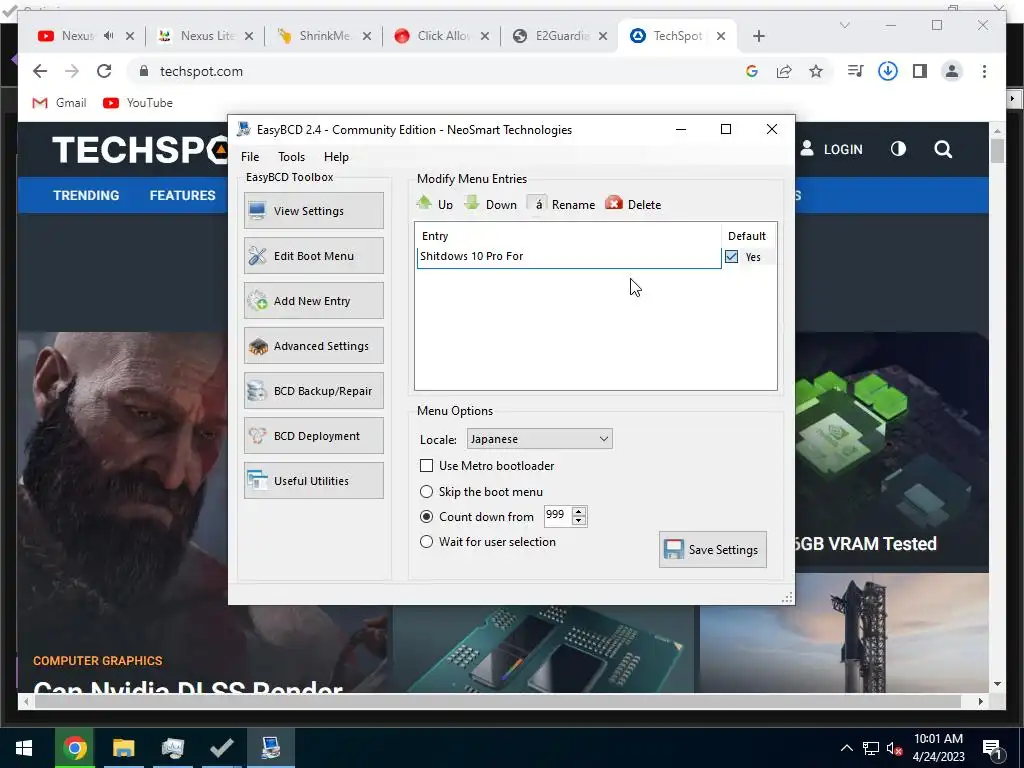Open checkmark app in taskbar

point(222,748)
